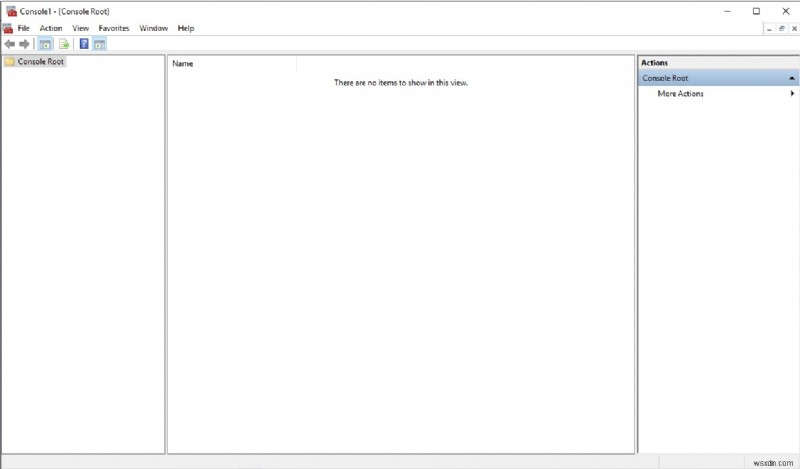Open the View menu

(81, 29)
